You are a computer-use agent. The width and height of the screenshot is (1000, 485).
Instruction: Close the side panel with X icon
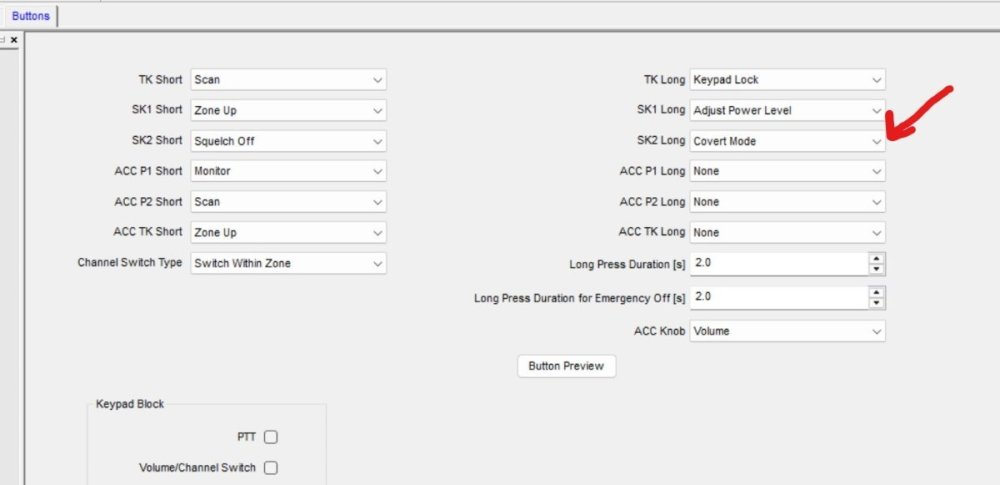tap(14, 40)
